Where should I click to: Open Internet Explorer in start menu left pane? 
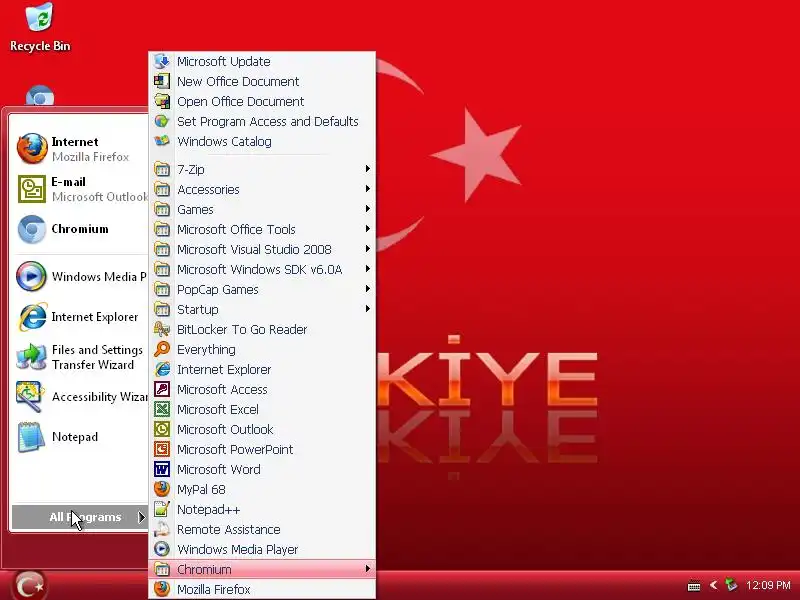click(x=81, y=316)
